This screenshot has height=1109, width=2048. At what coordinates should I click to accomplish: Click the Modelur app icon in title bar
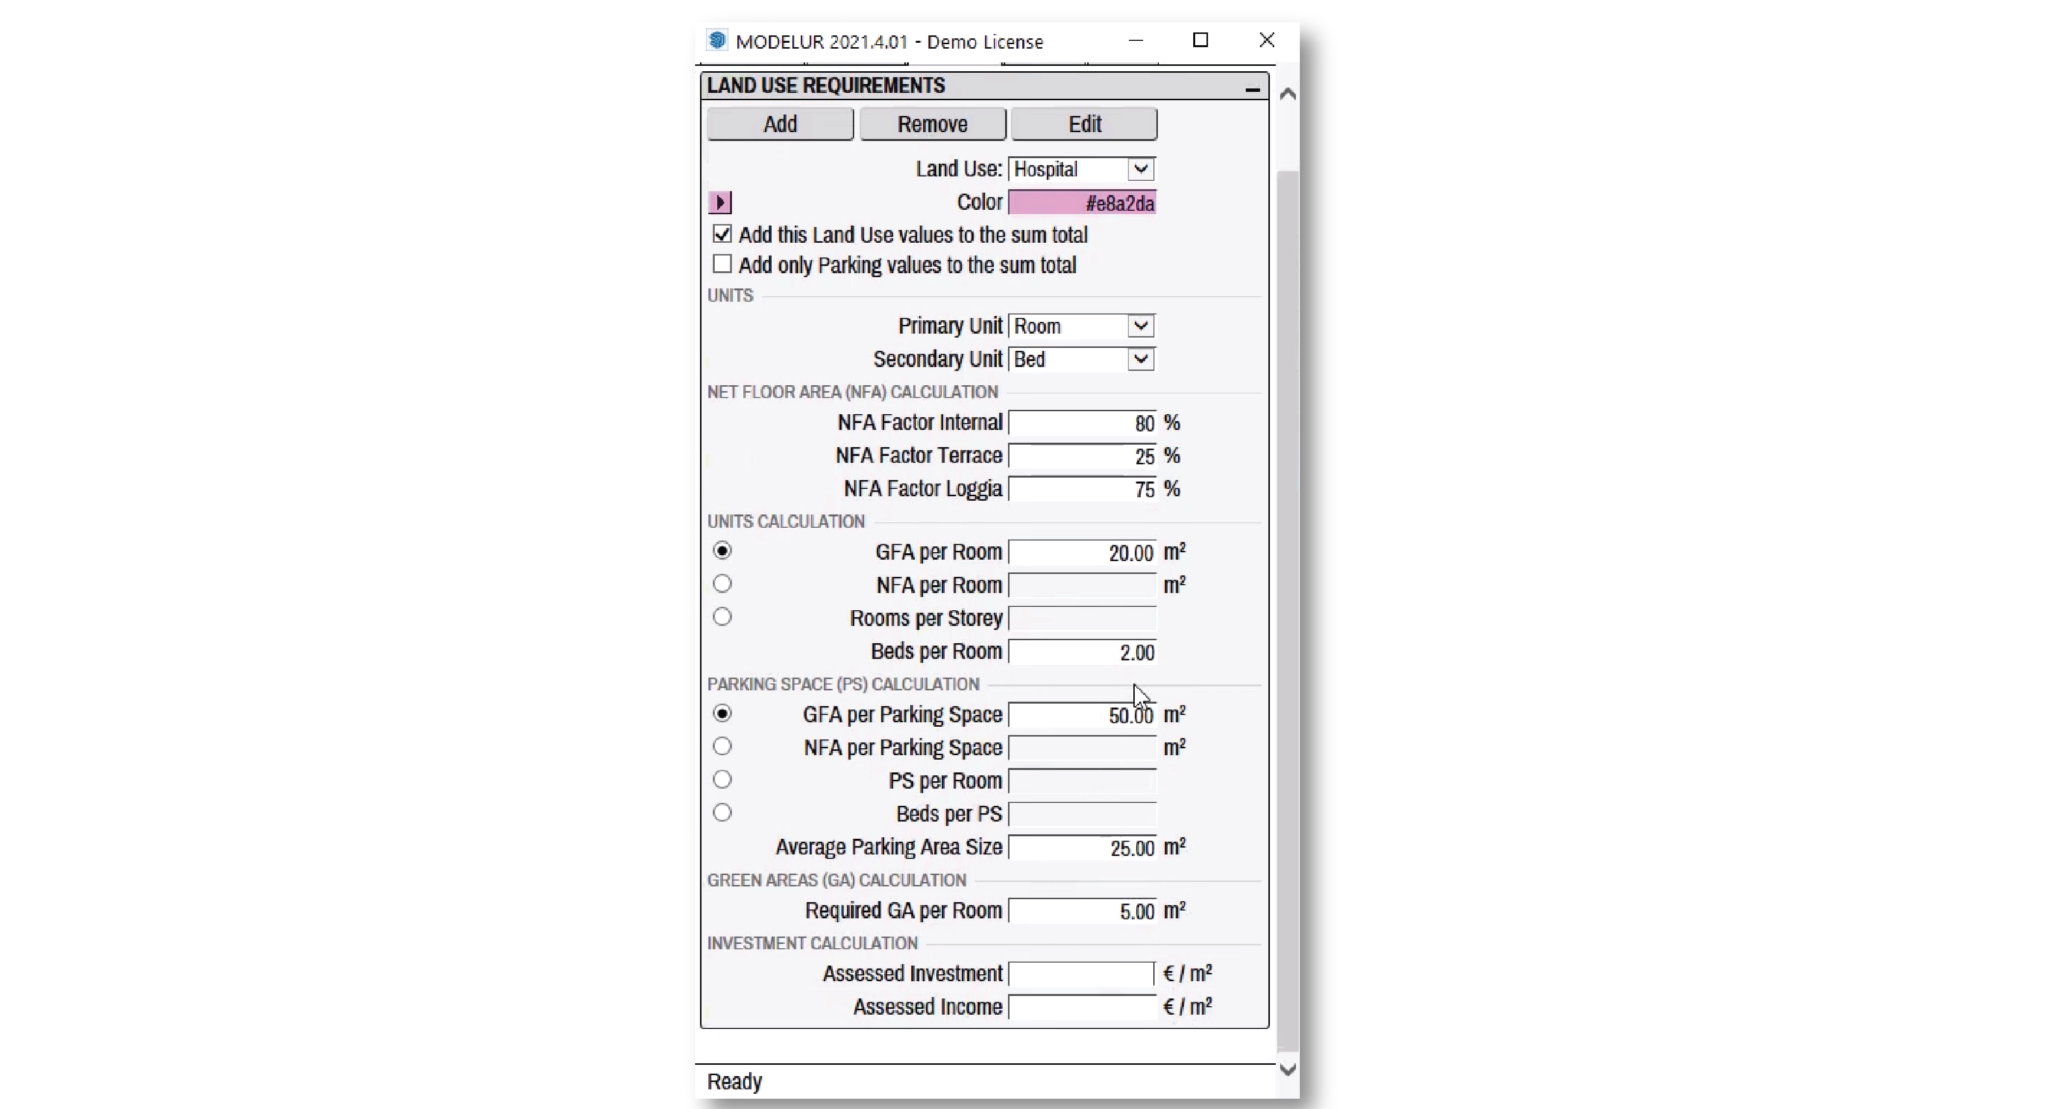[717, 41]
